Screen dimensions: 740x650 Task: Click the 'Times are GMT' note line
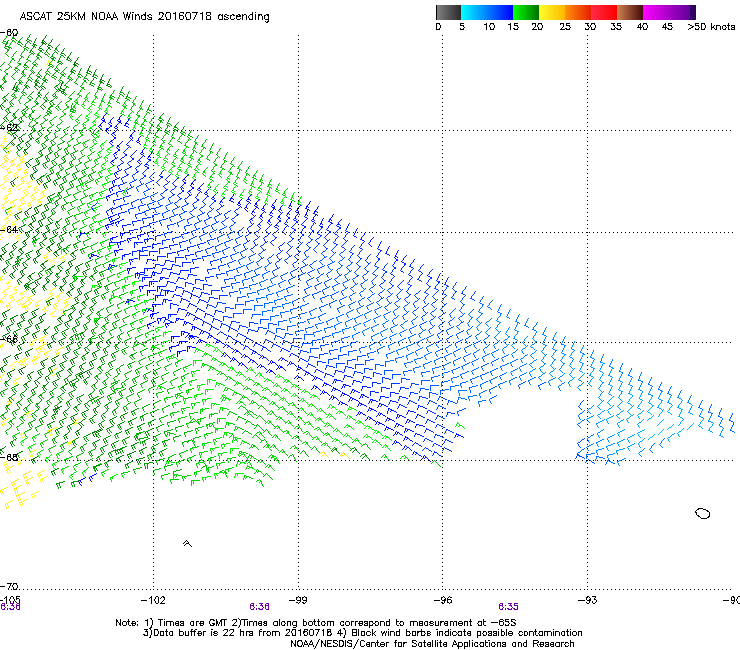[x=316, y=623]
